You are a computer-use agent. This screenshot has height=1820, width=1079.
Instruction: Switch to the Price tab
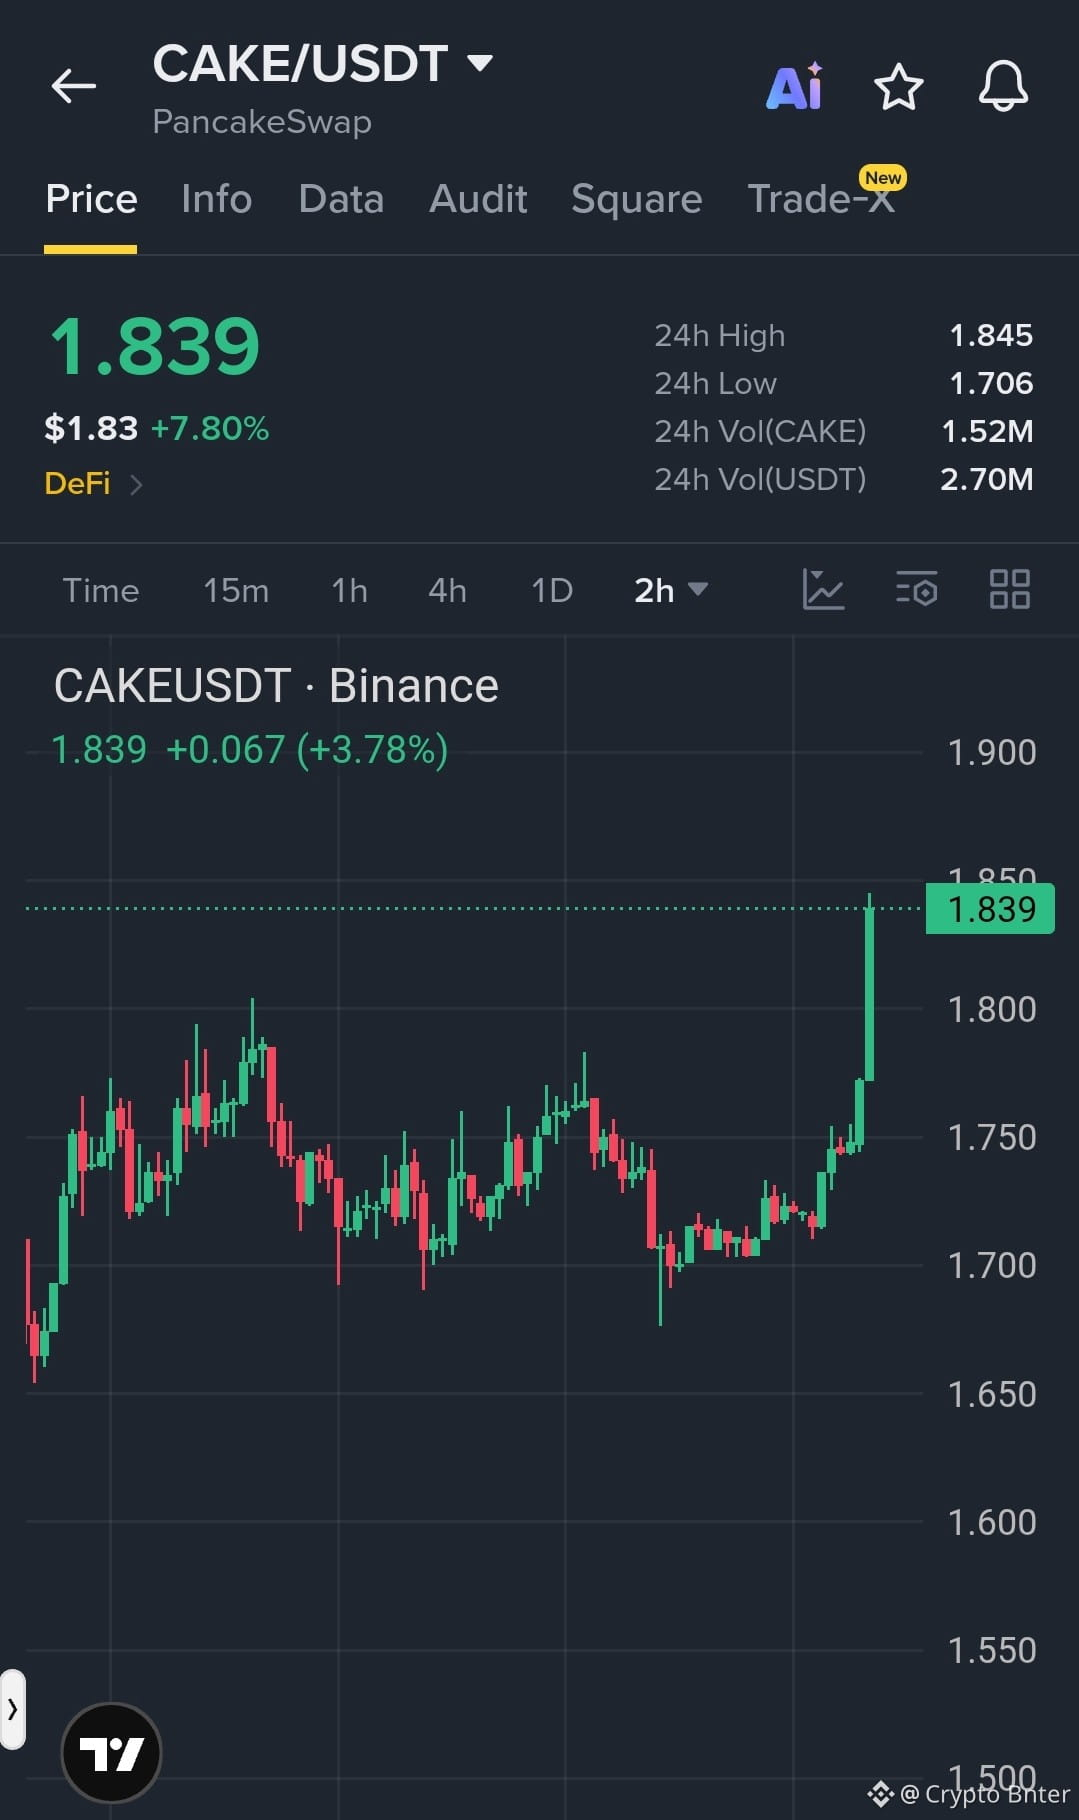click(91, 199)
